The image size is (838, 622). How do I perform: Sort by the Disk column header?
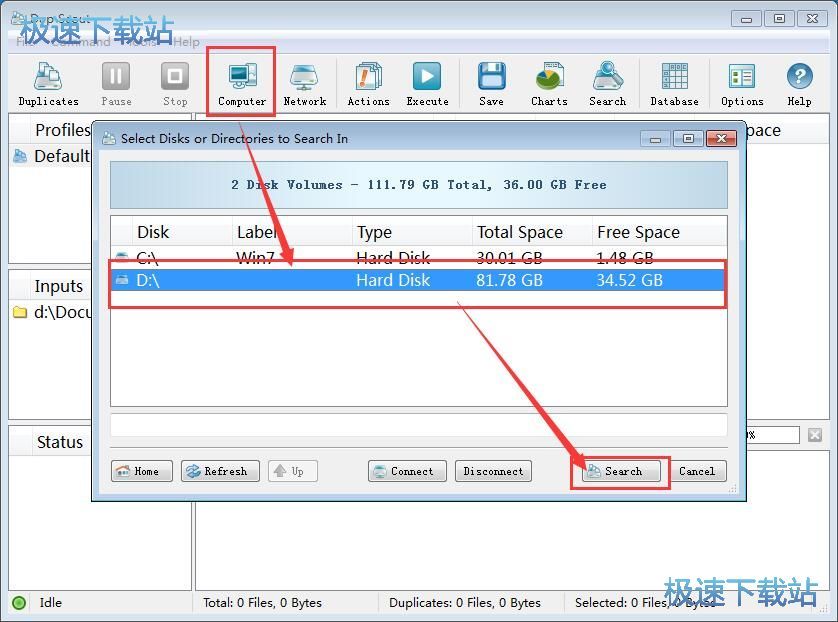[182, 232]
